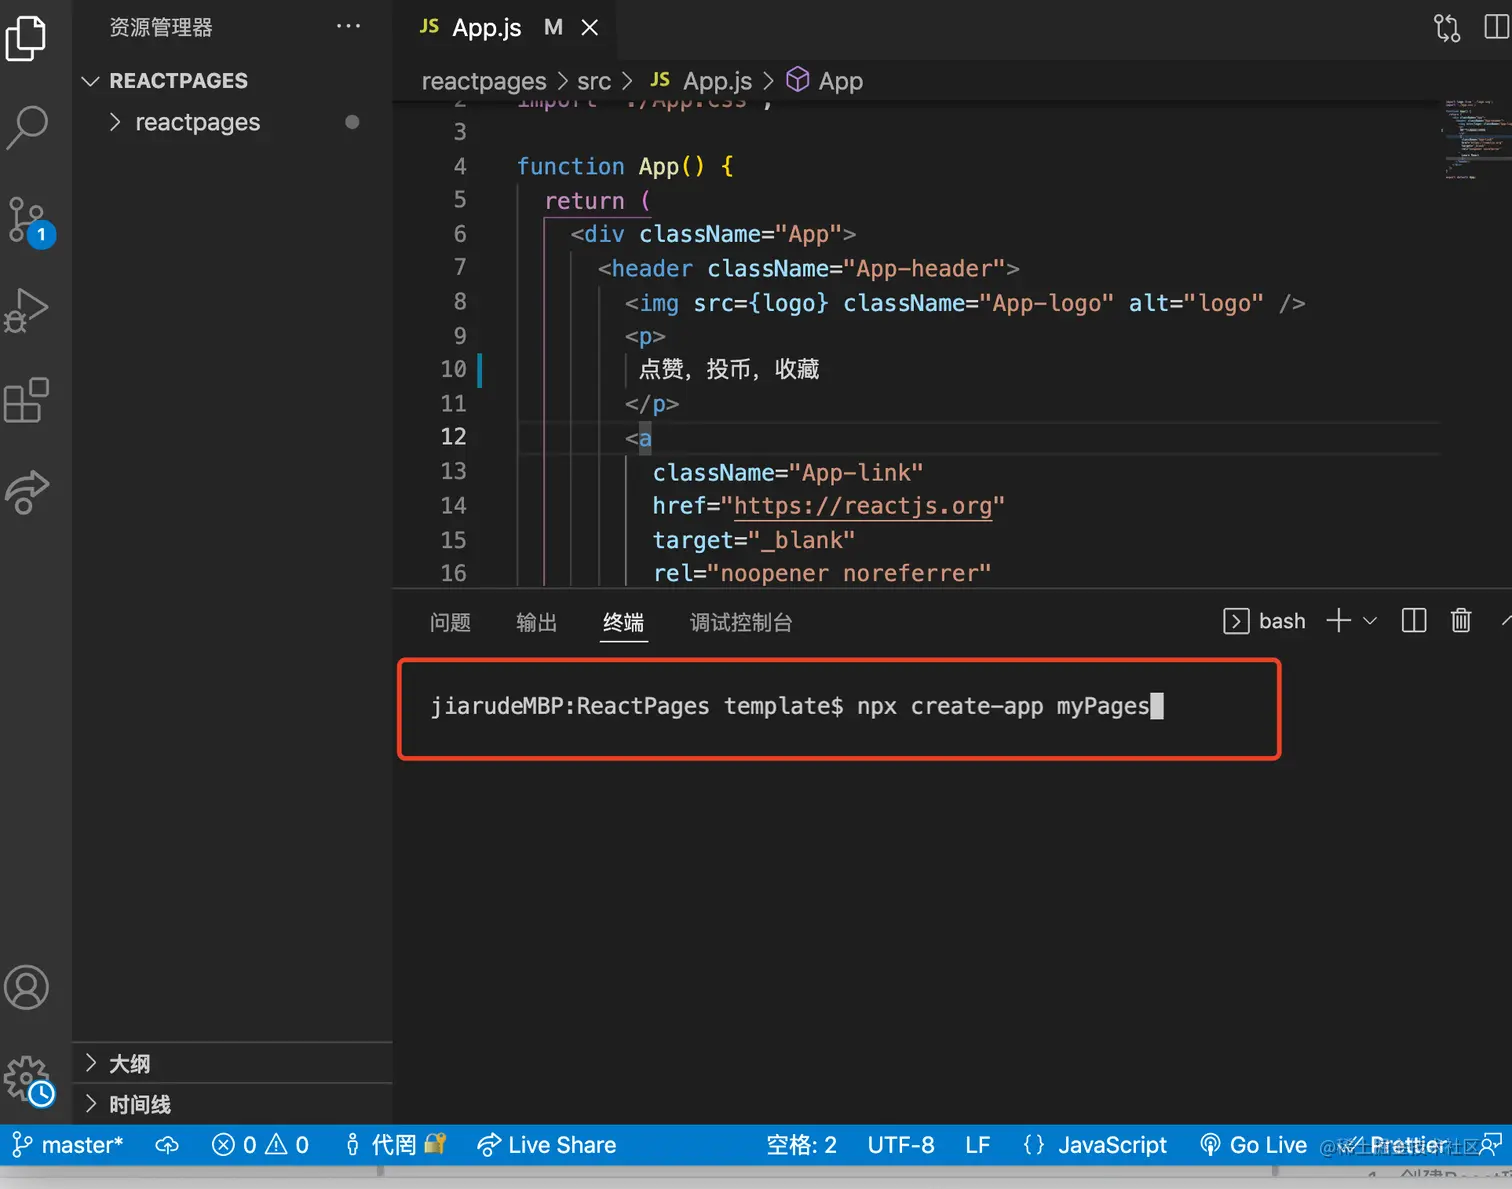Click the rel="noopener noreferrer" line
This screenshot has width=1512, height=1189.
pos(822,573)
